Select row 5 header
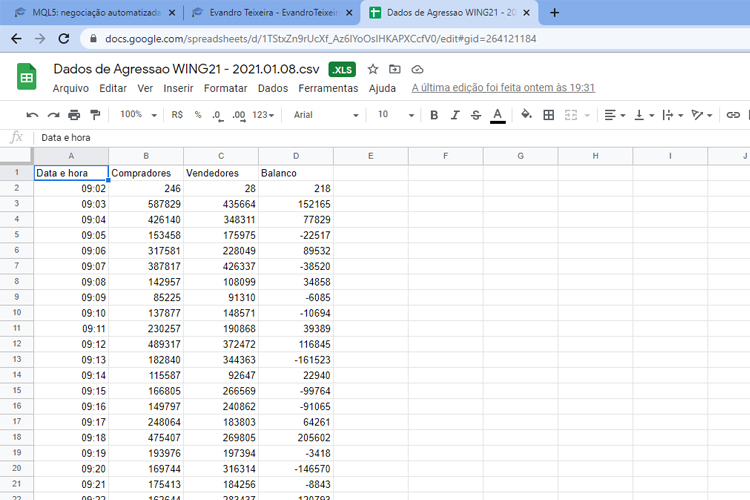The image size is (750, 500). (17, 235)
